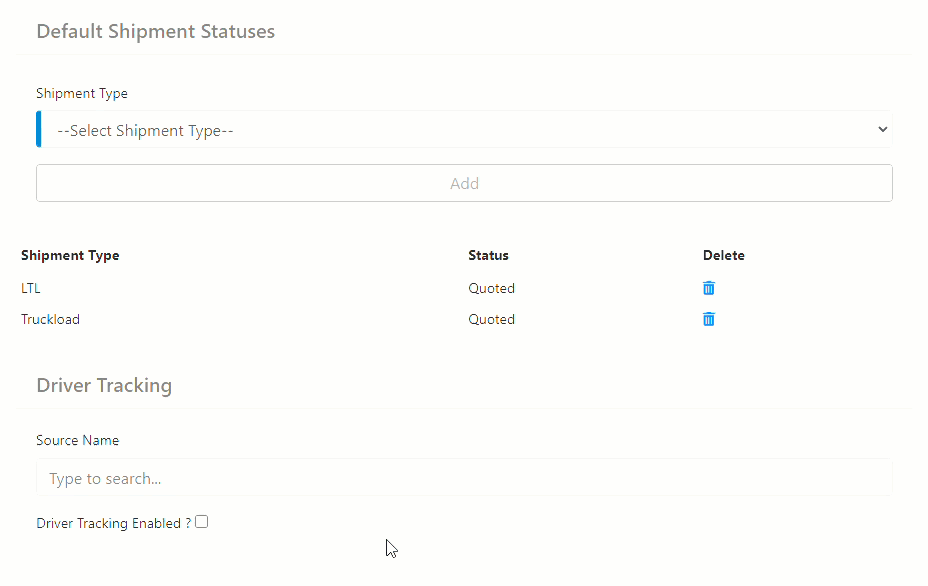Click the Source Name field label

(78, 440)
